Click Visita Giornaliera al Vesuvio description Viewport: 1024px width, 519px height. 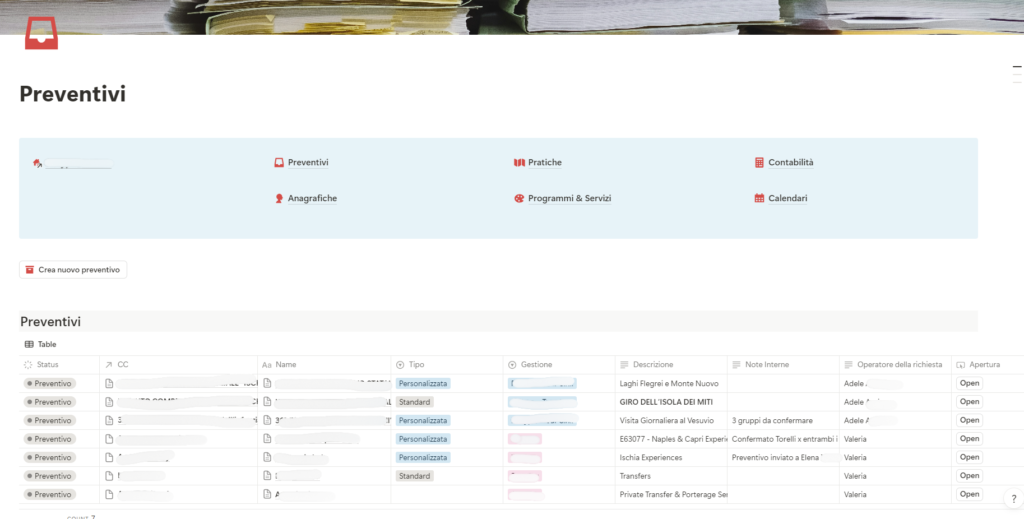(x=666, y=420)
